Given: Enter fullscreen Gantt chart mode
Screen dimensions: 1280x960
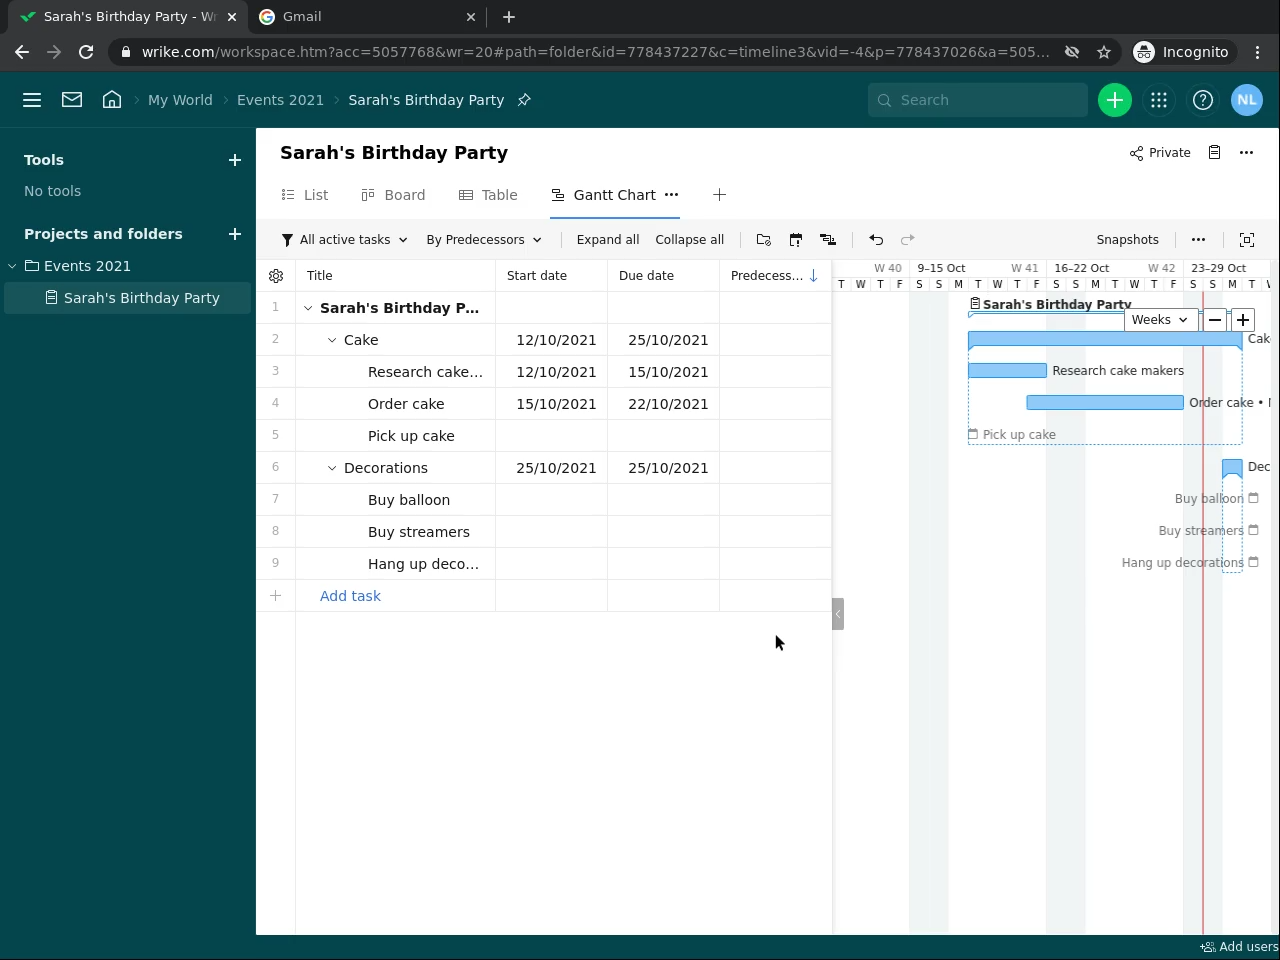Looking at the screenshot, I should click(x=1247, y=240).
